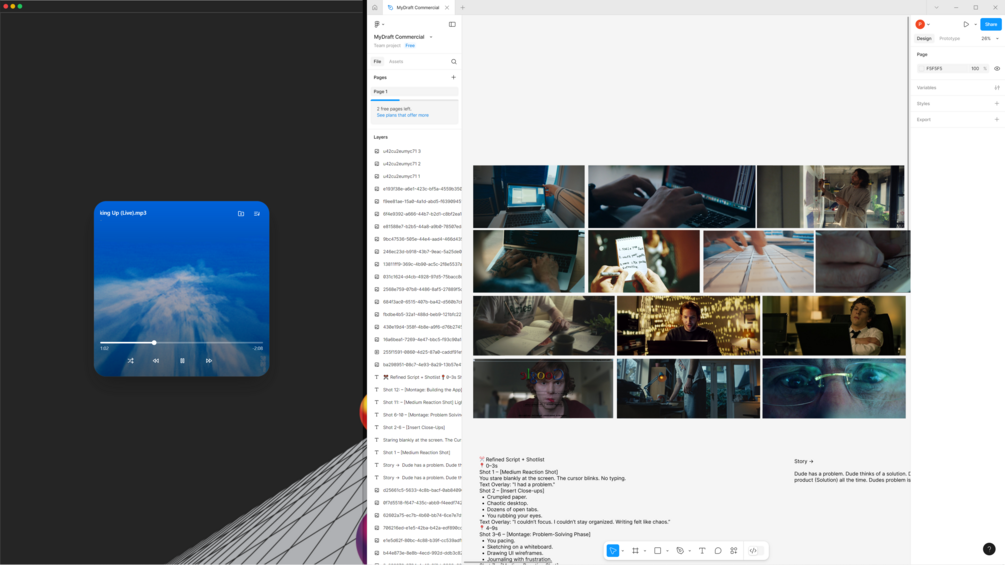Open the 'See plans that offer more' link

coord(403,115)
